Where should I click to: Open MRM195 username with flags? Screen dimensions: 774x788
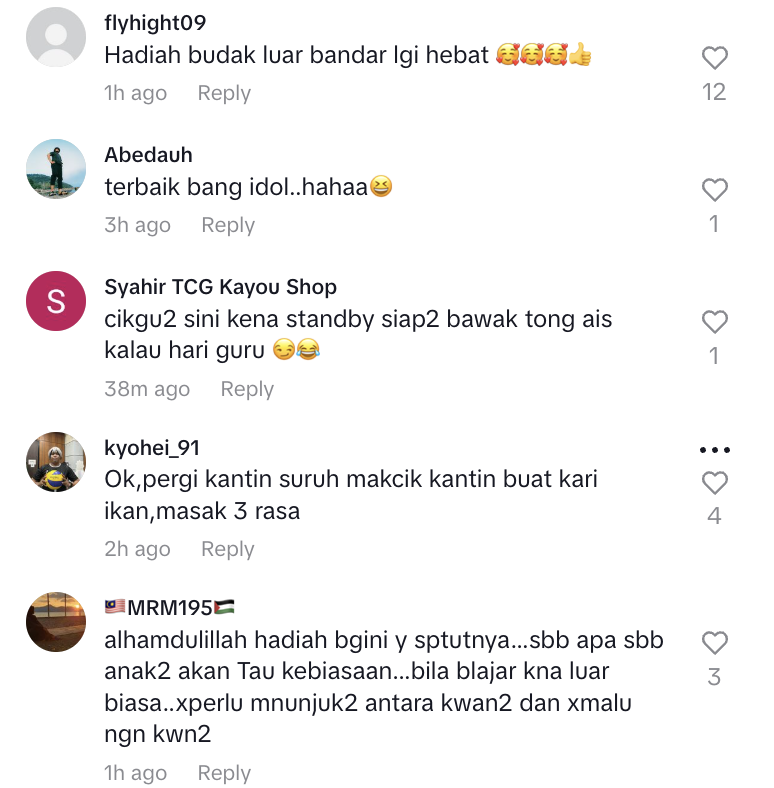169,608
